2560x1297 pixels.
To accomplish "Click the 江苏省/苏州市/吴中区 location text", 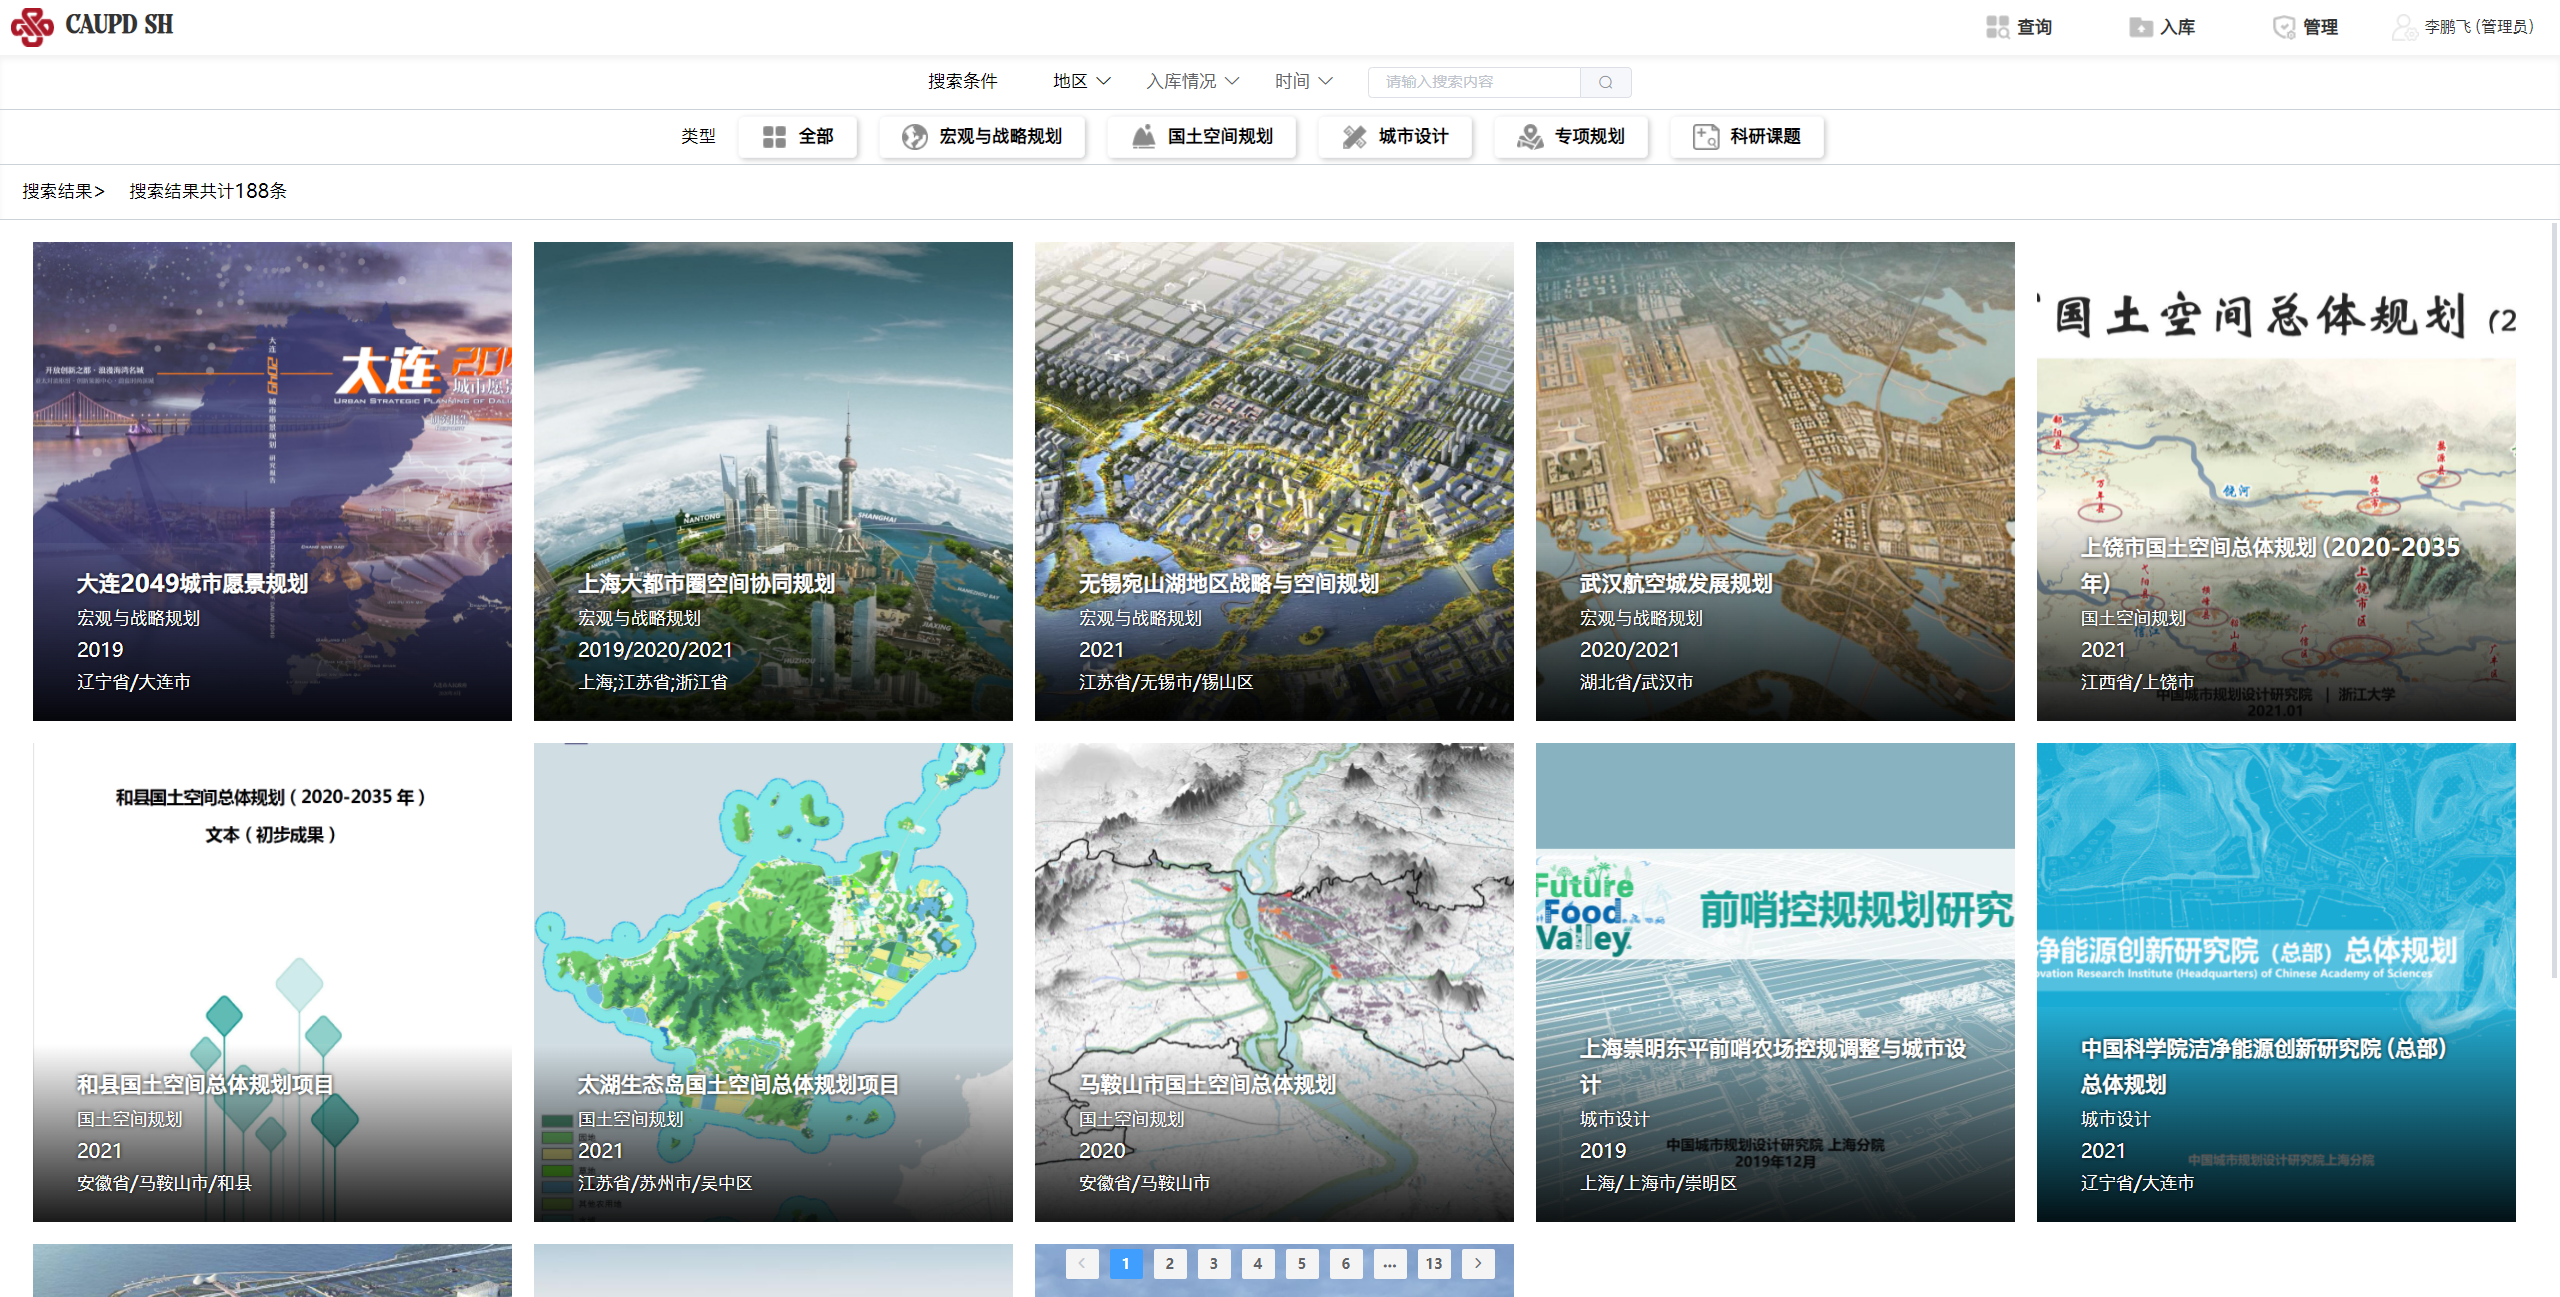I will point(665,1183).
